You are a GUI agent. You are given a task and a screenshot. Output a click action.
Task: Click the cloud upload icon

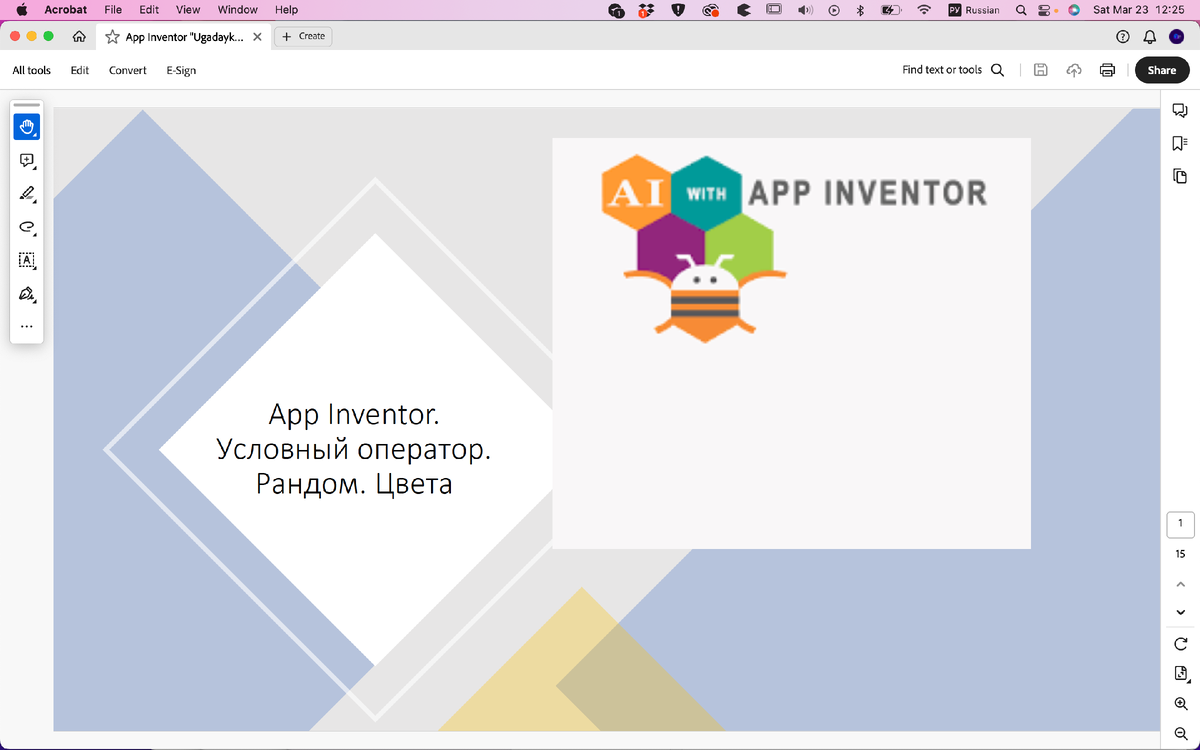pyautogui.click(x=1074, y=70)
